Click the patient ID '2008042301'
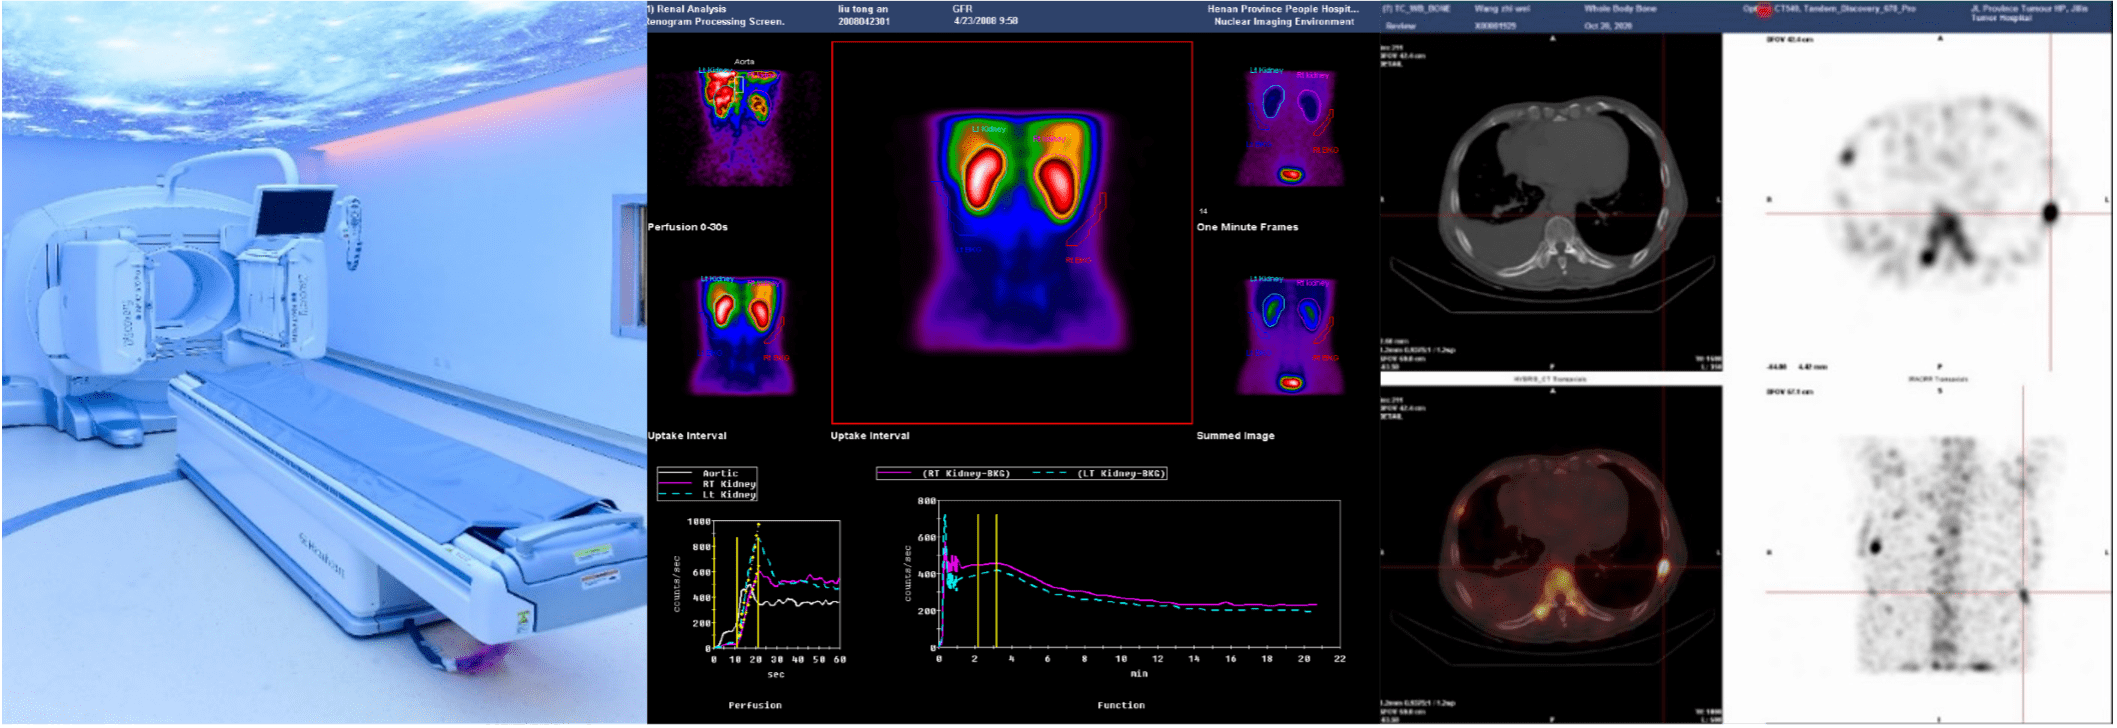Viewport: 2117px width, 728px height. tap(864, 21)
